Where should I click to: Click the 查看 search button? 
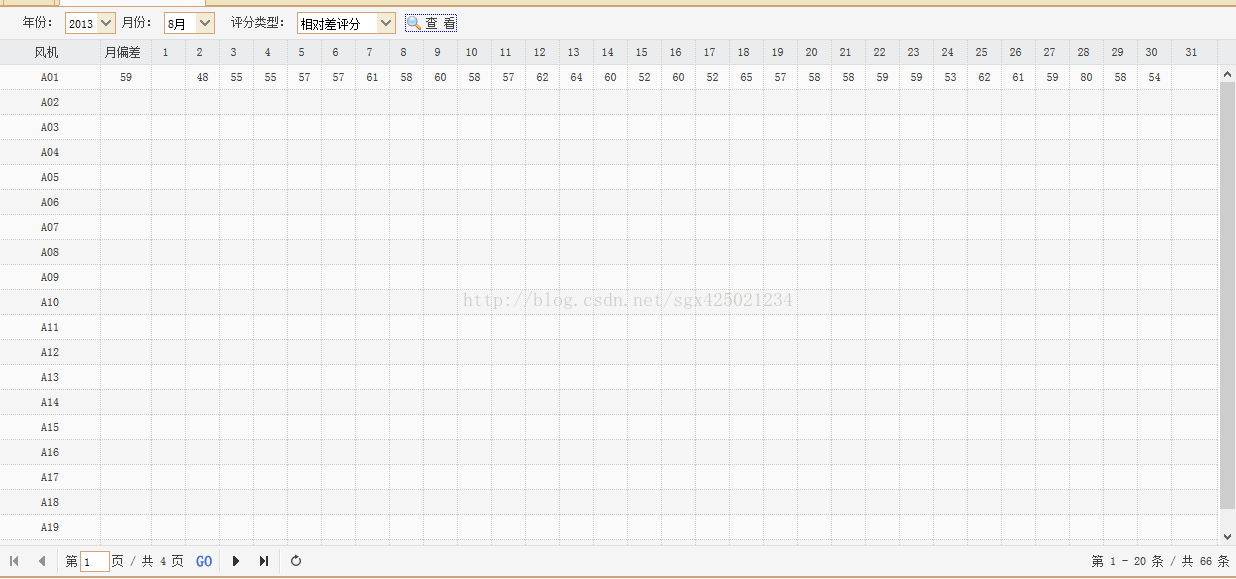click(431, 23)
